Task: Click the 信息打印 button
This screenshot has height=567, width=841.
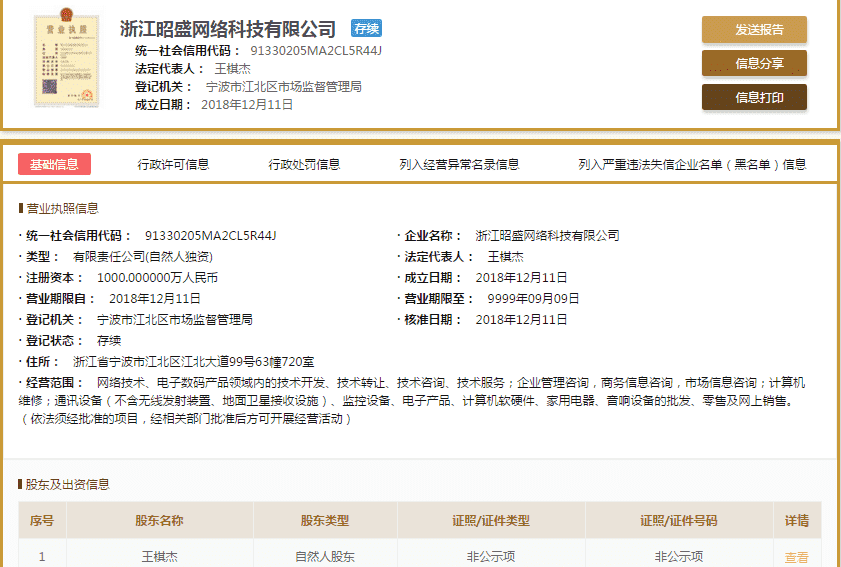Action: tap(754, 97)
